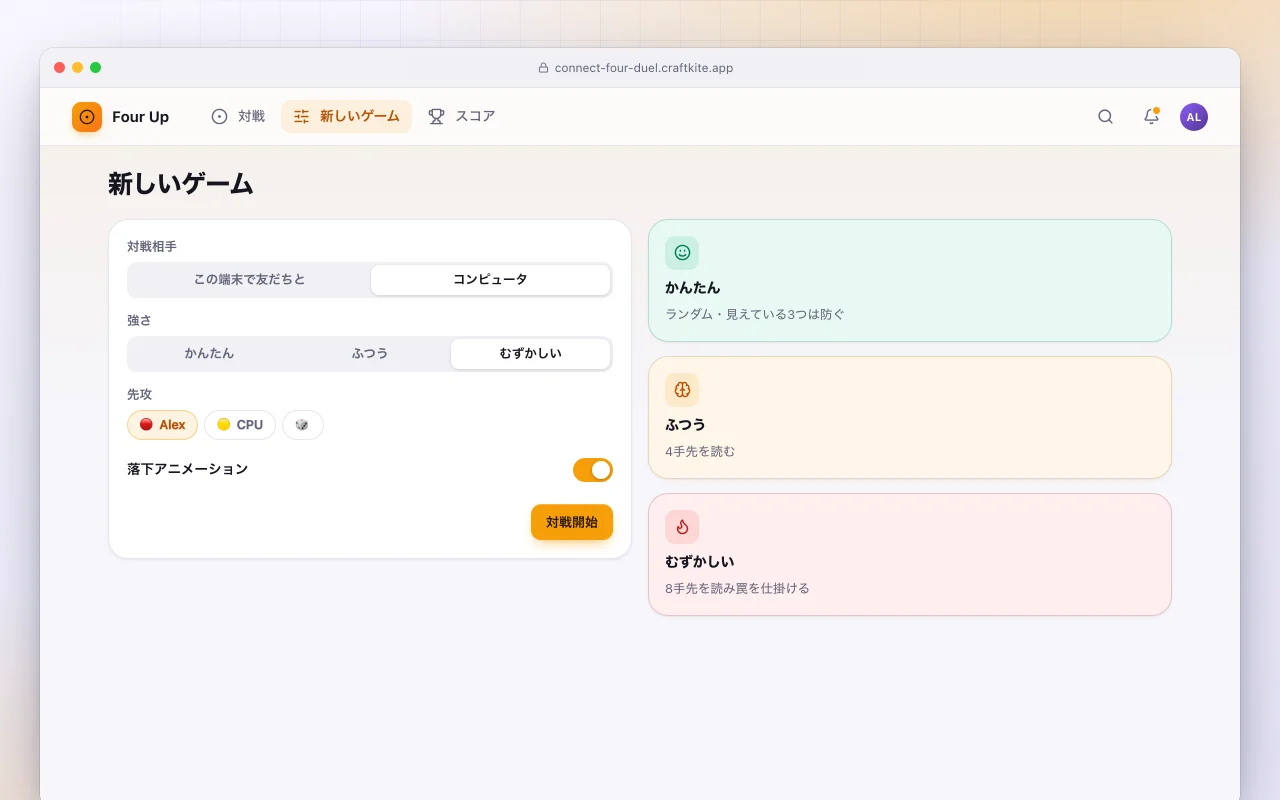Click the Four Up logo icon
The width and height of the screenshot is (1280, 800).
coord(87,117)
